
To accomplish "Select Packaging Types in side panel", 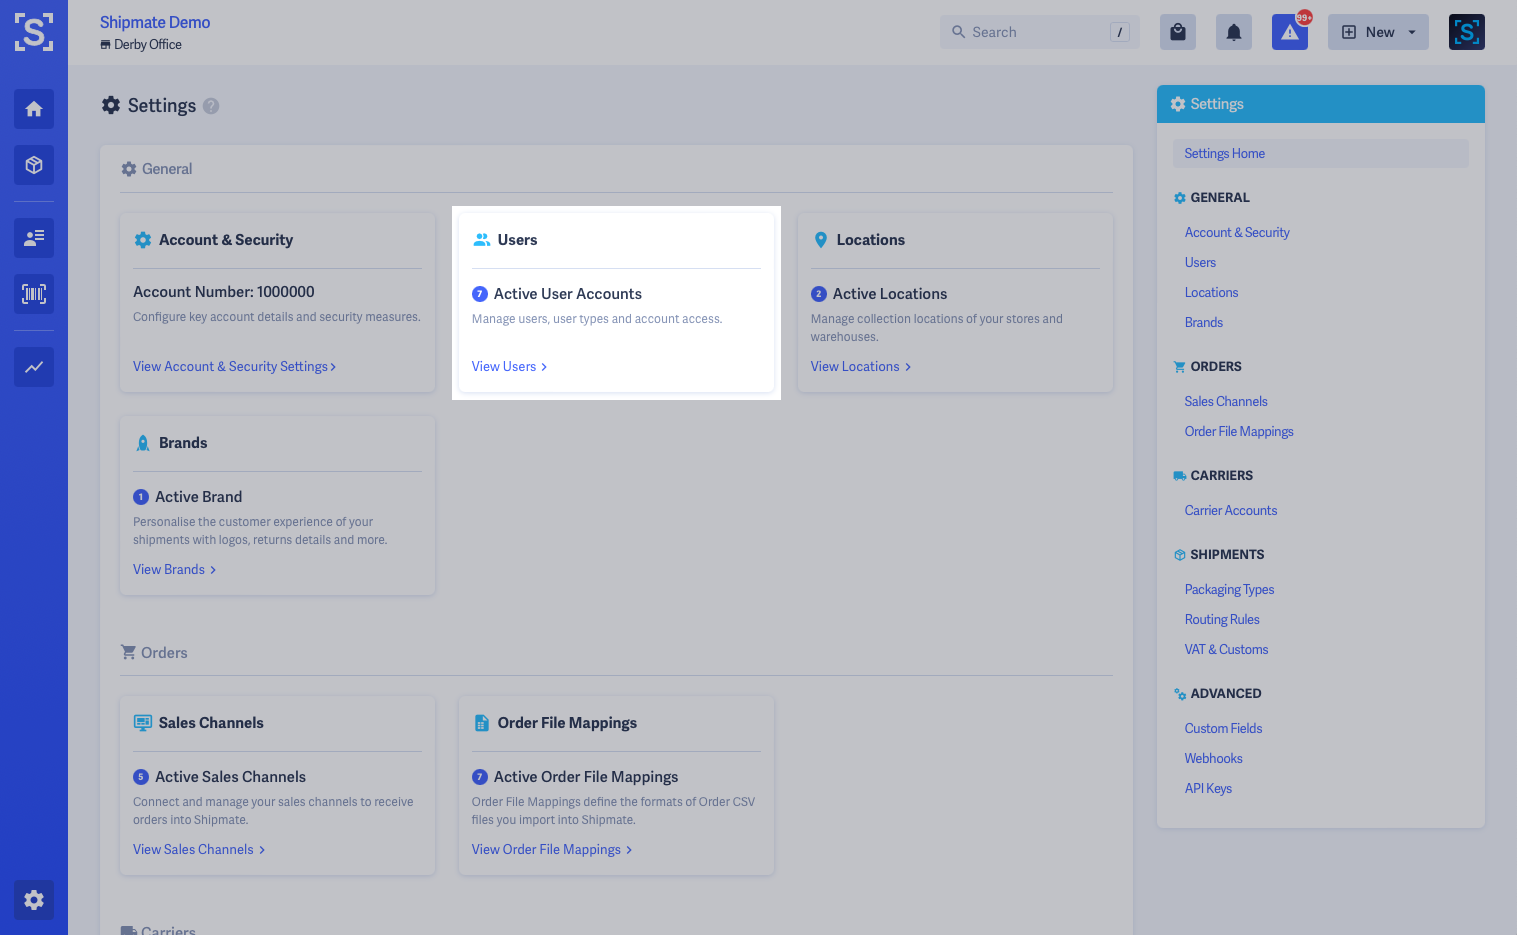I will coord(1229,590).
